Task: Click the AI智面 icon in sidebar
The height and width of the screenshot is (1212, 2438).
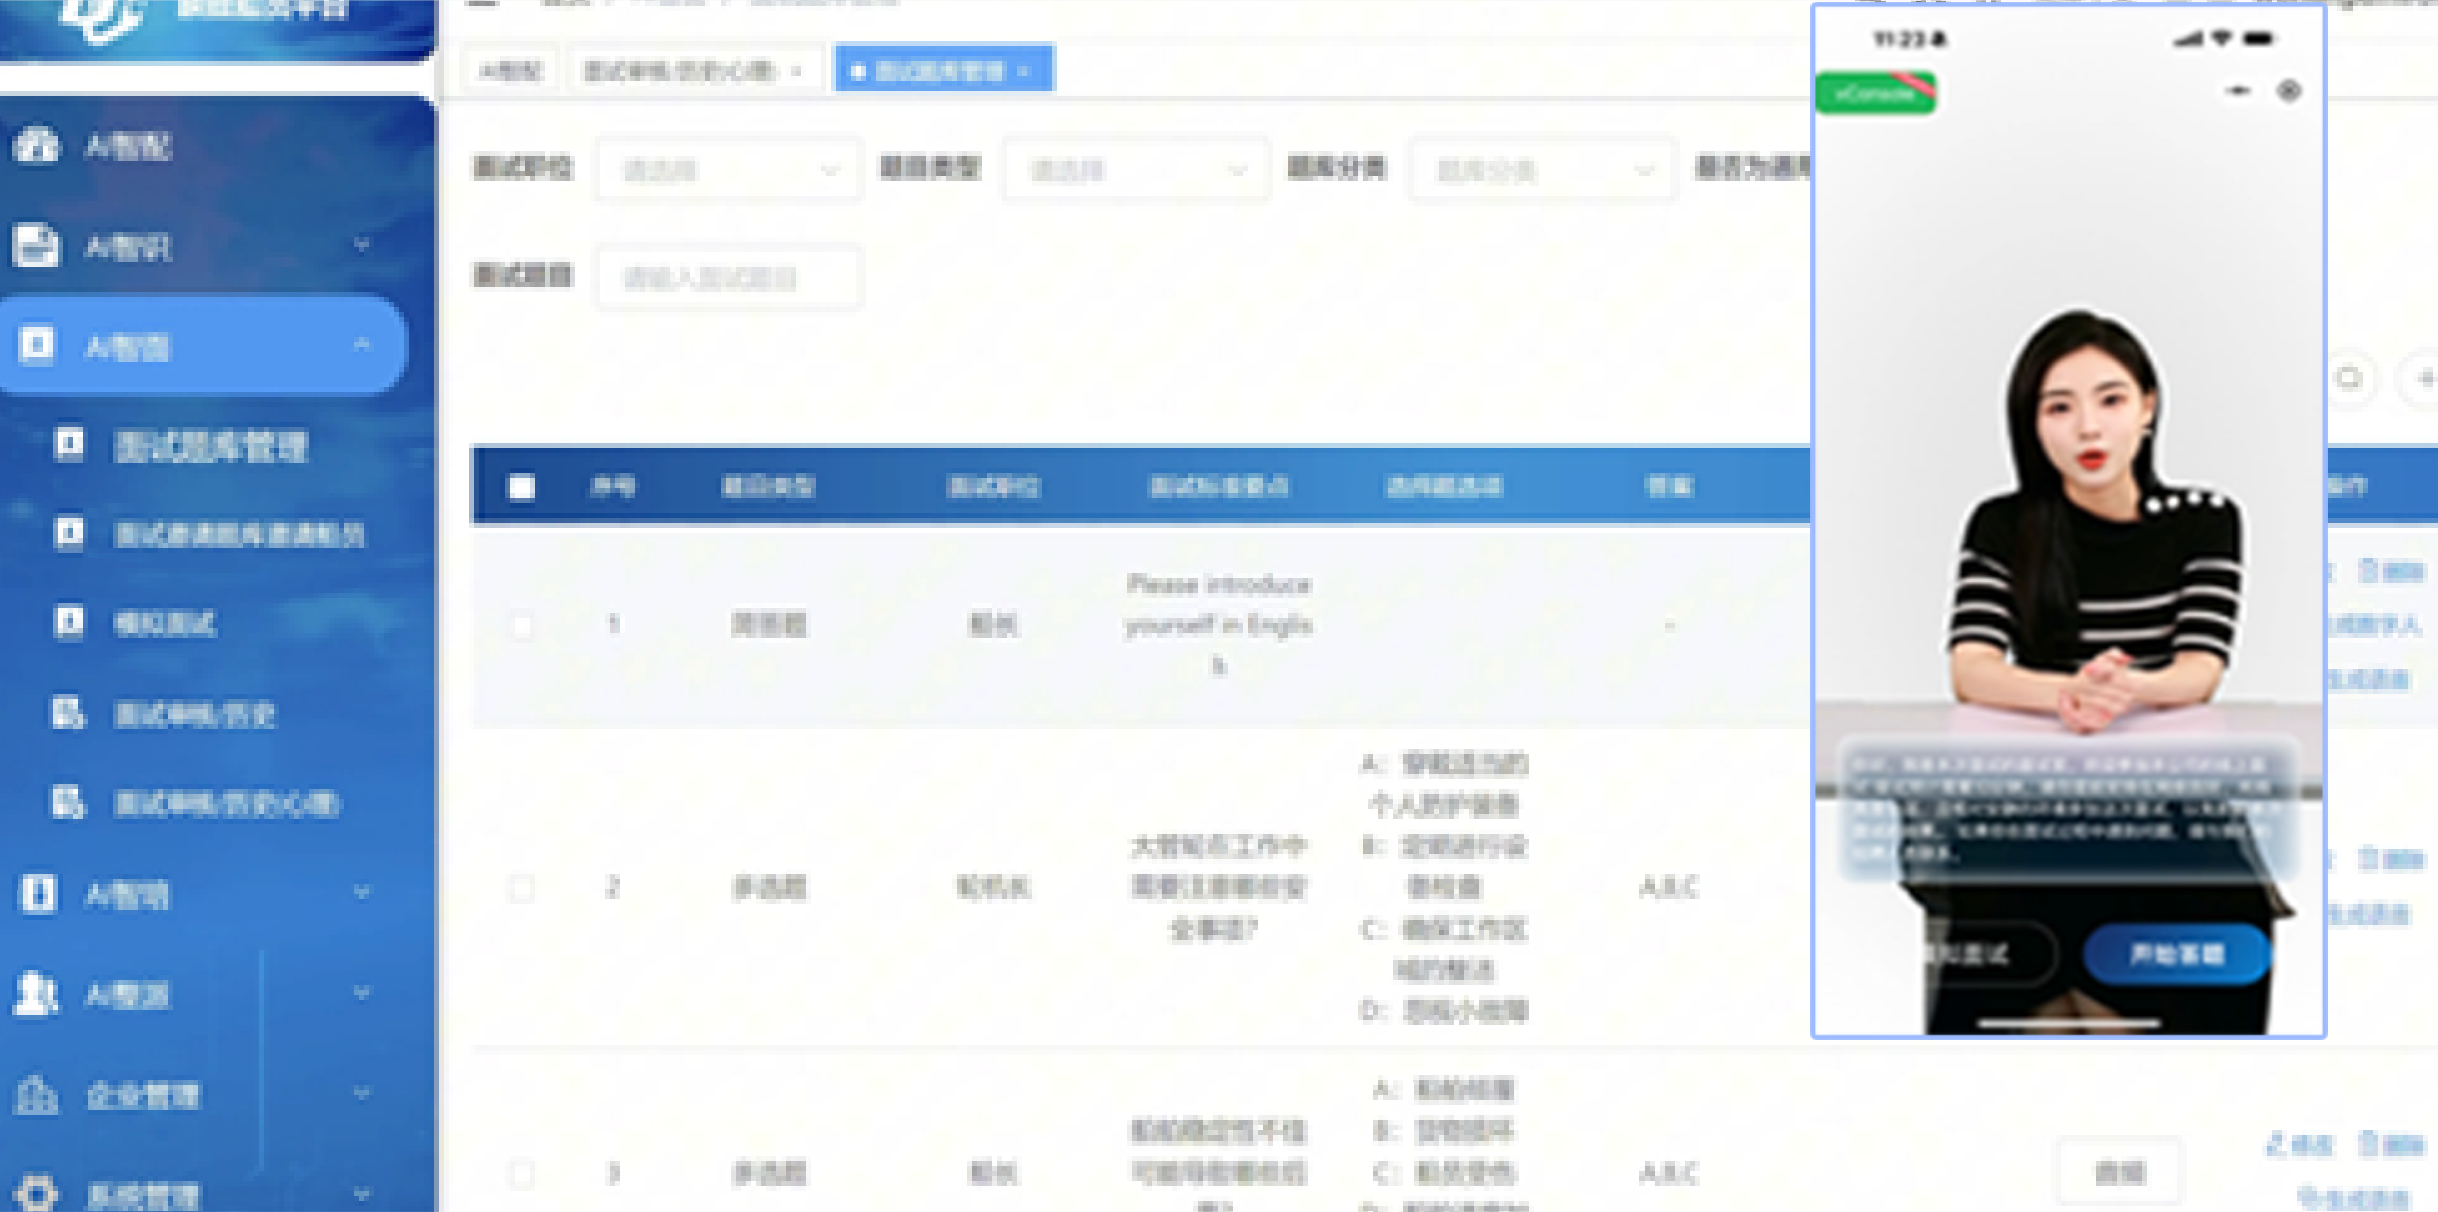Action: 37,346
